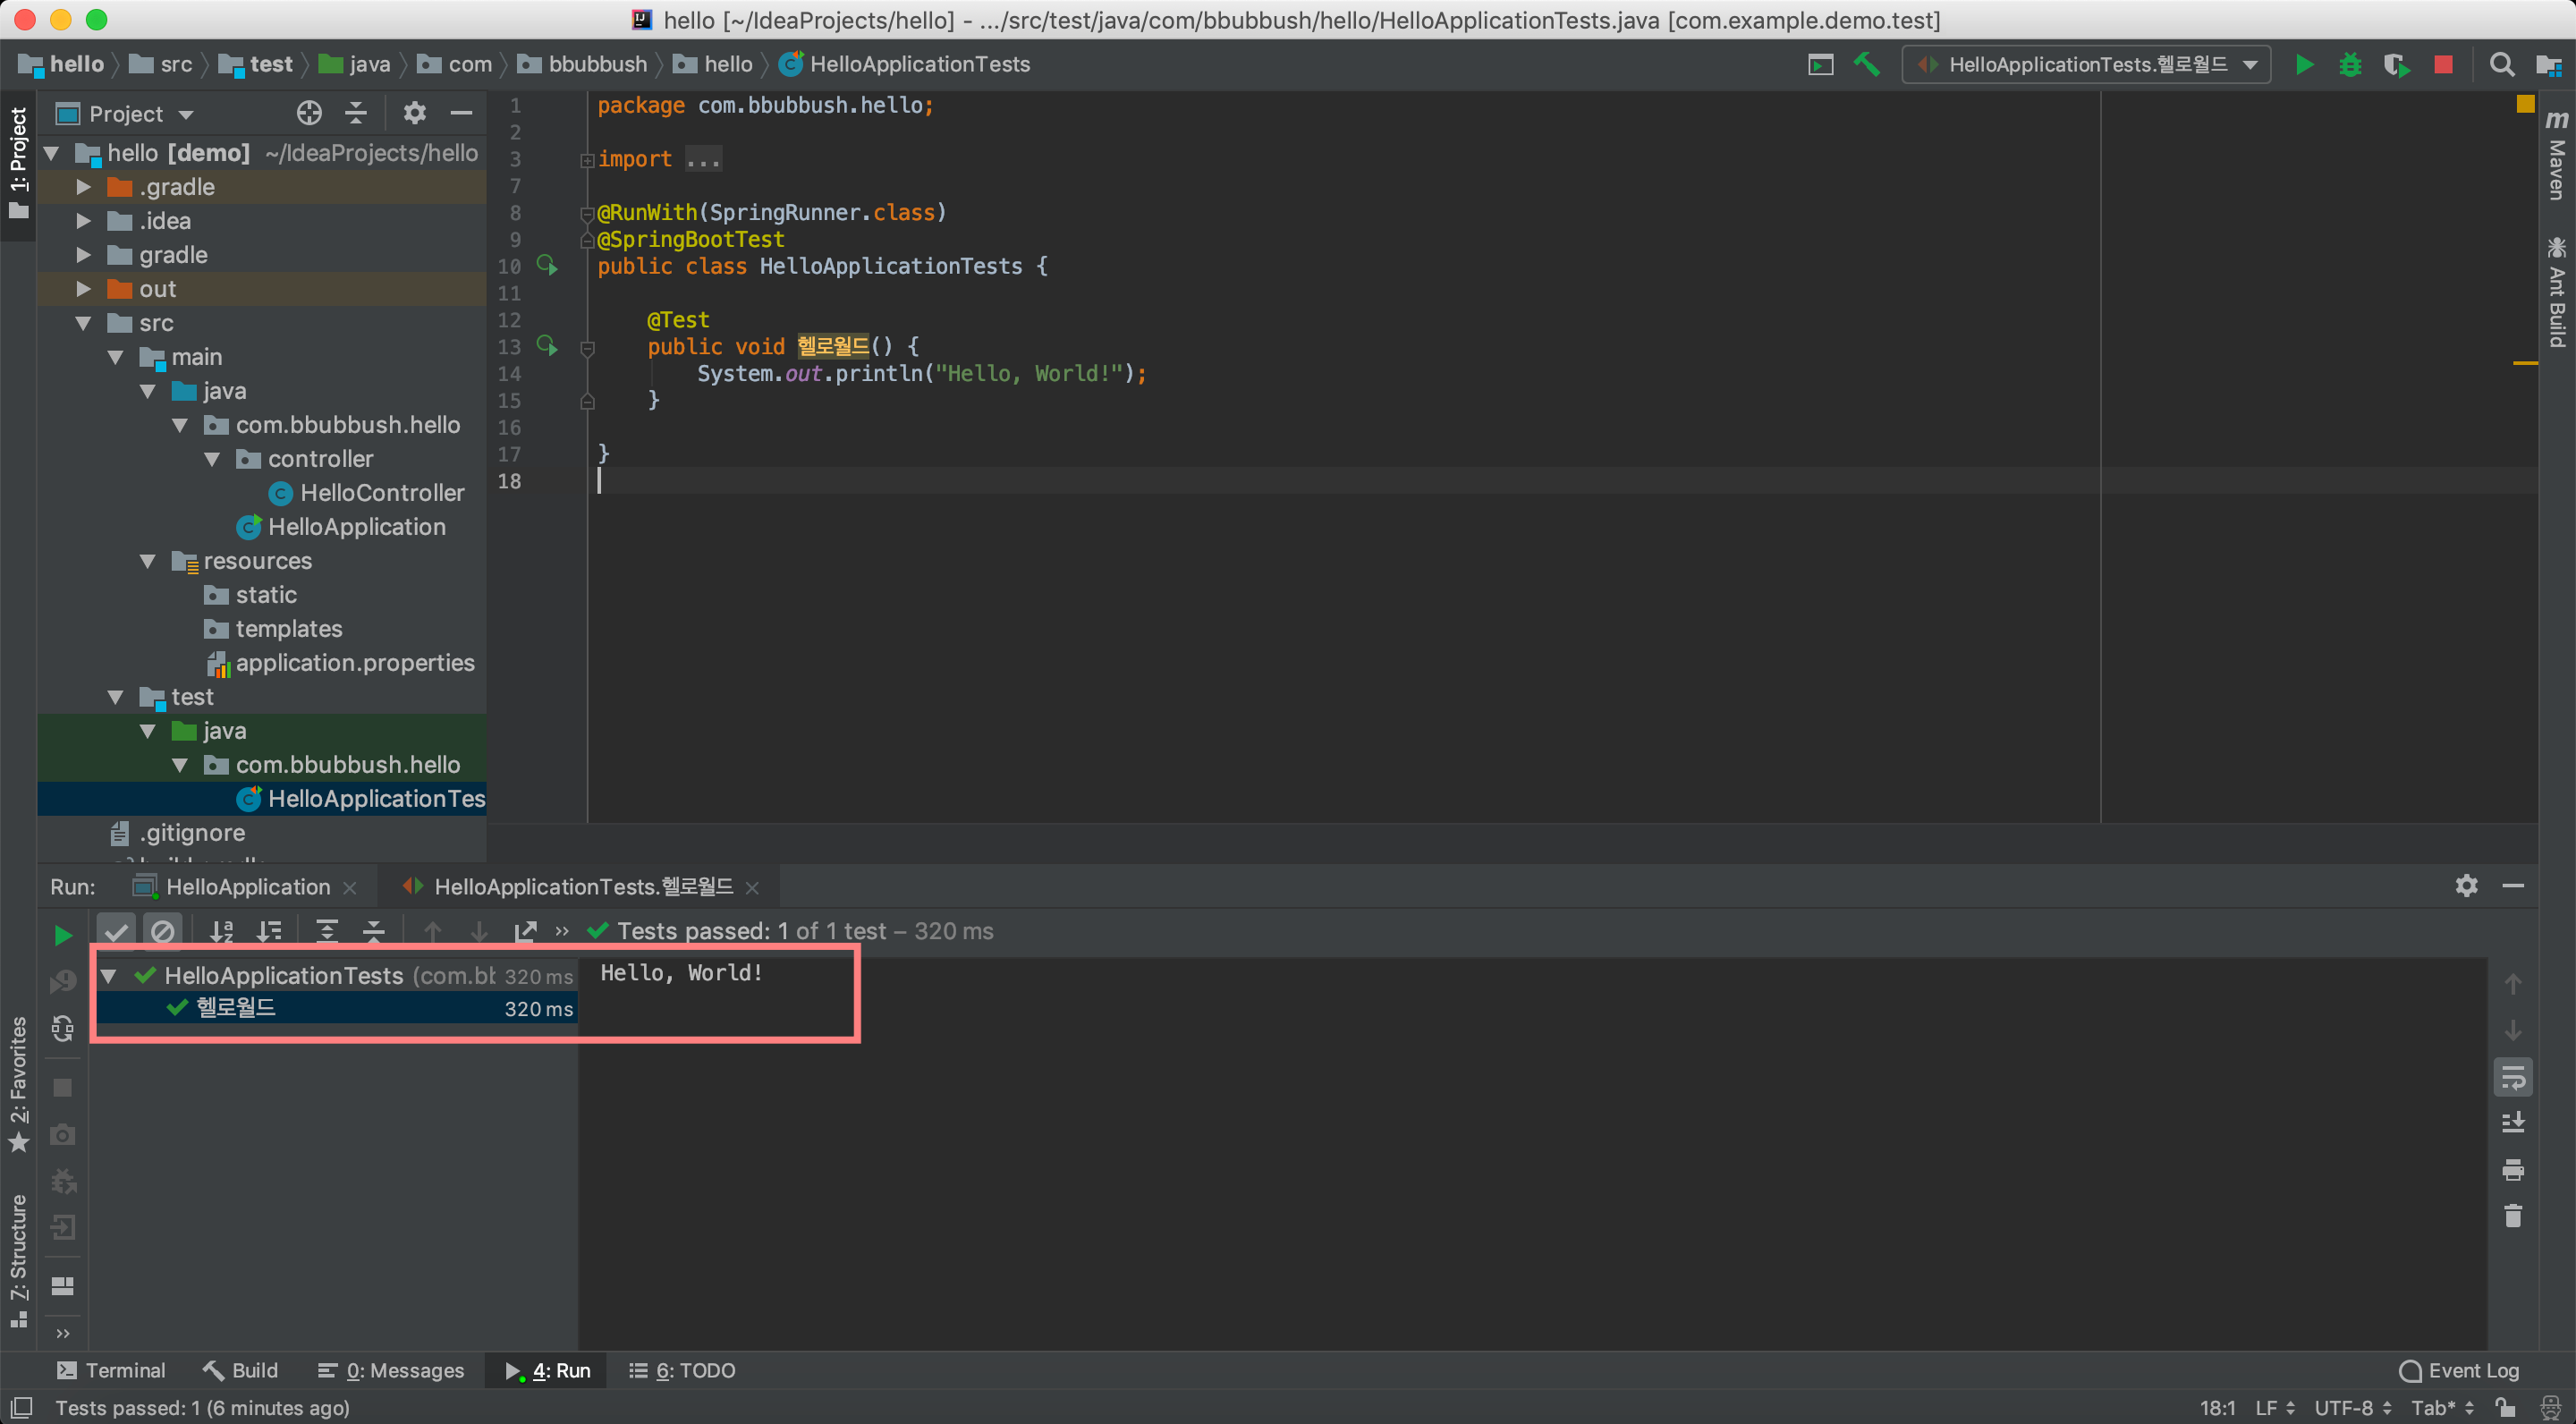
Task: Collapse the src folder in project tree
Action: click(84, 323)
